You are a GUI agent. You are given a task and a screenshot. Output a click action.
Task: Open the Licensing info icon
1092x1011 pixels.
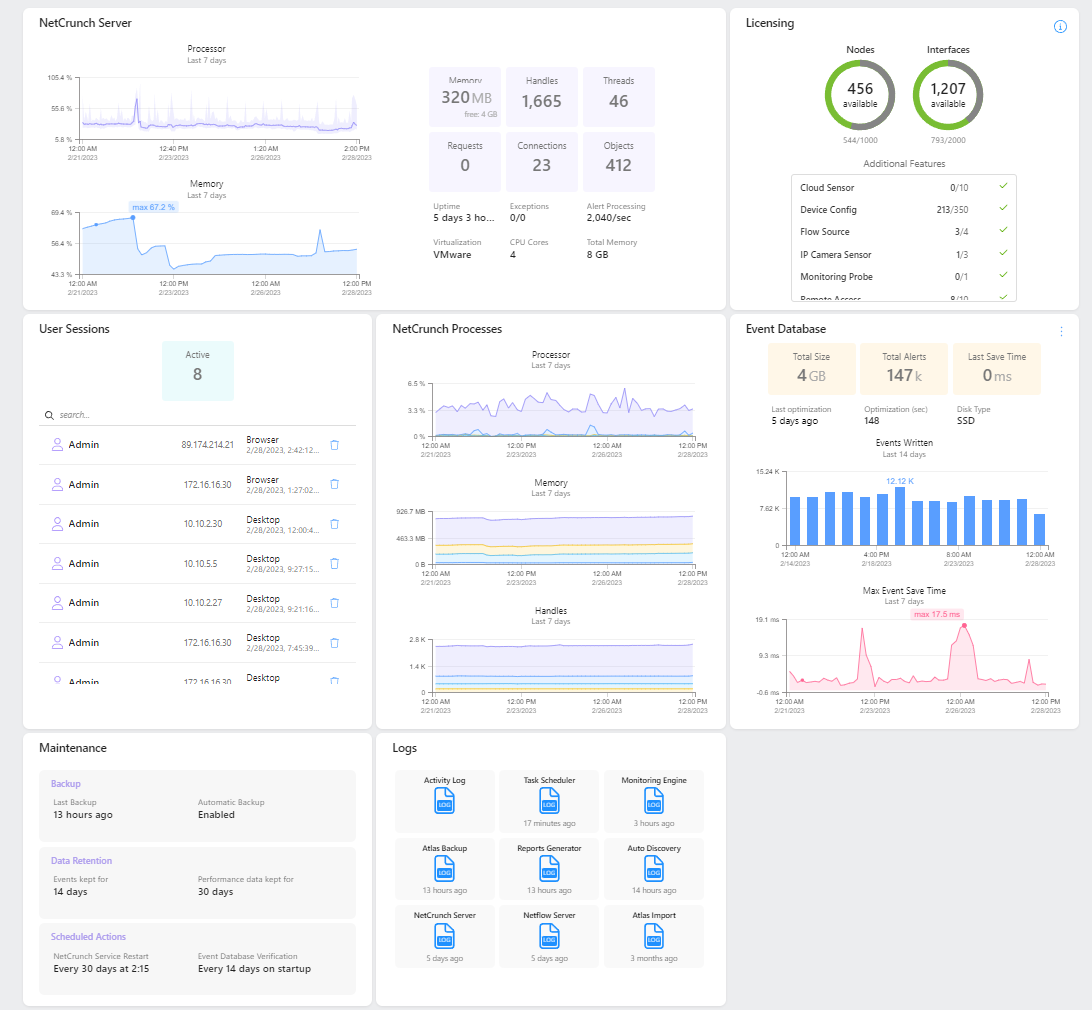1060,26
